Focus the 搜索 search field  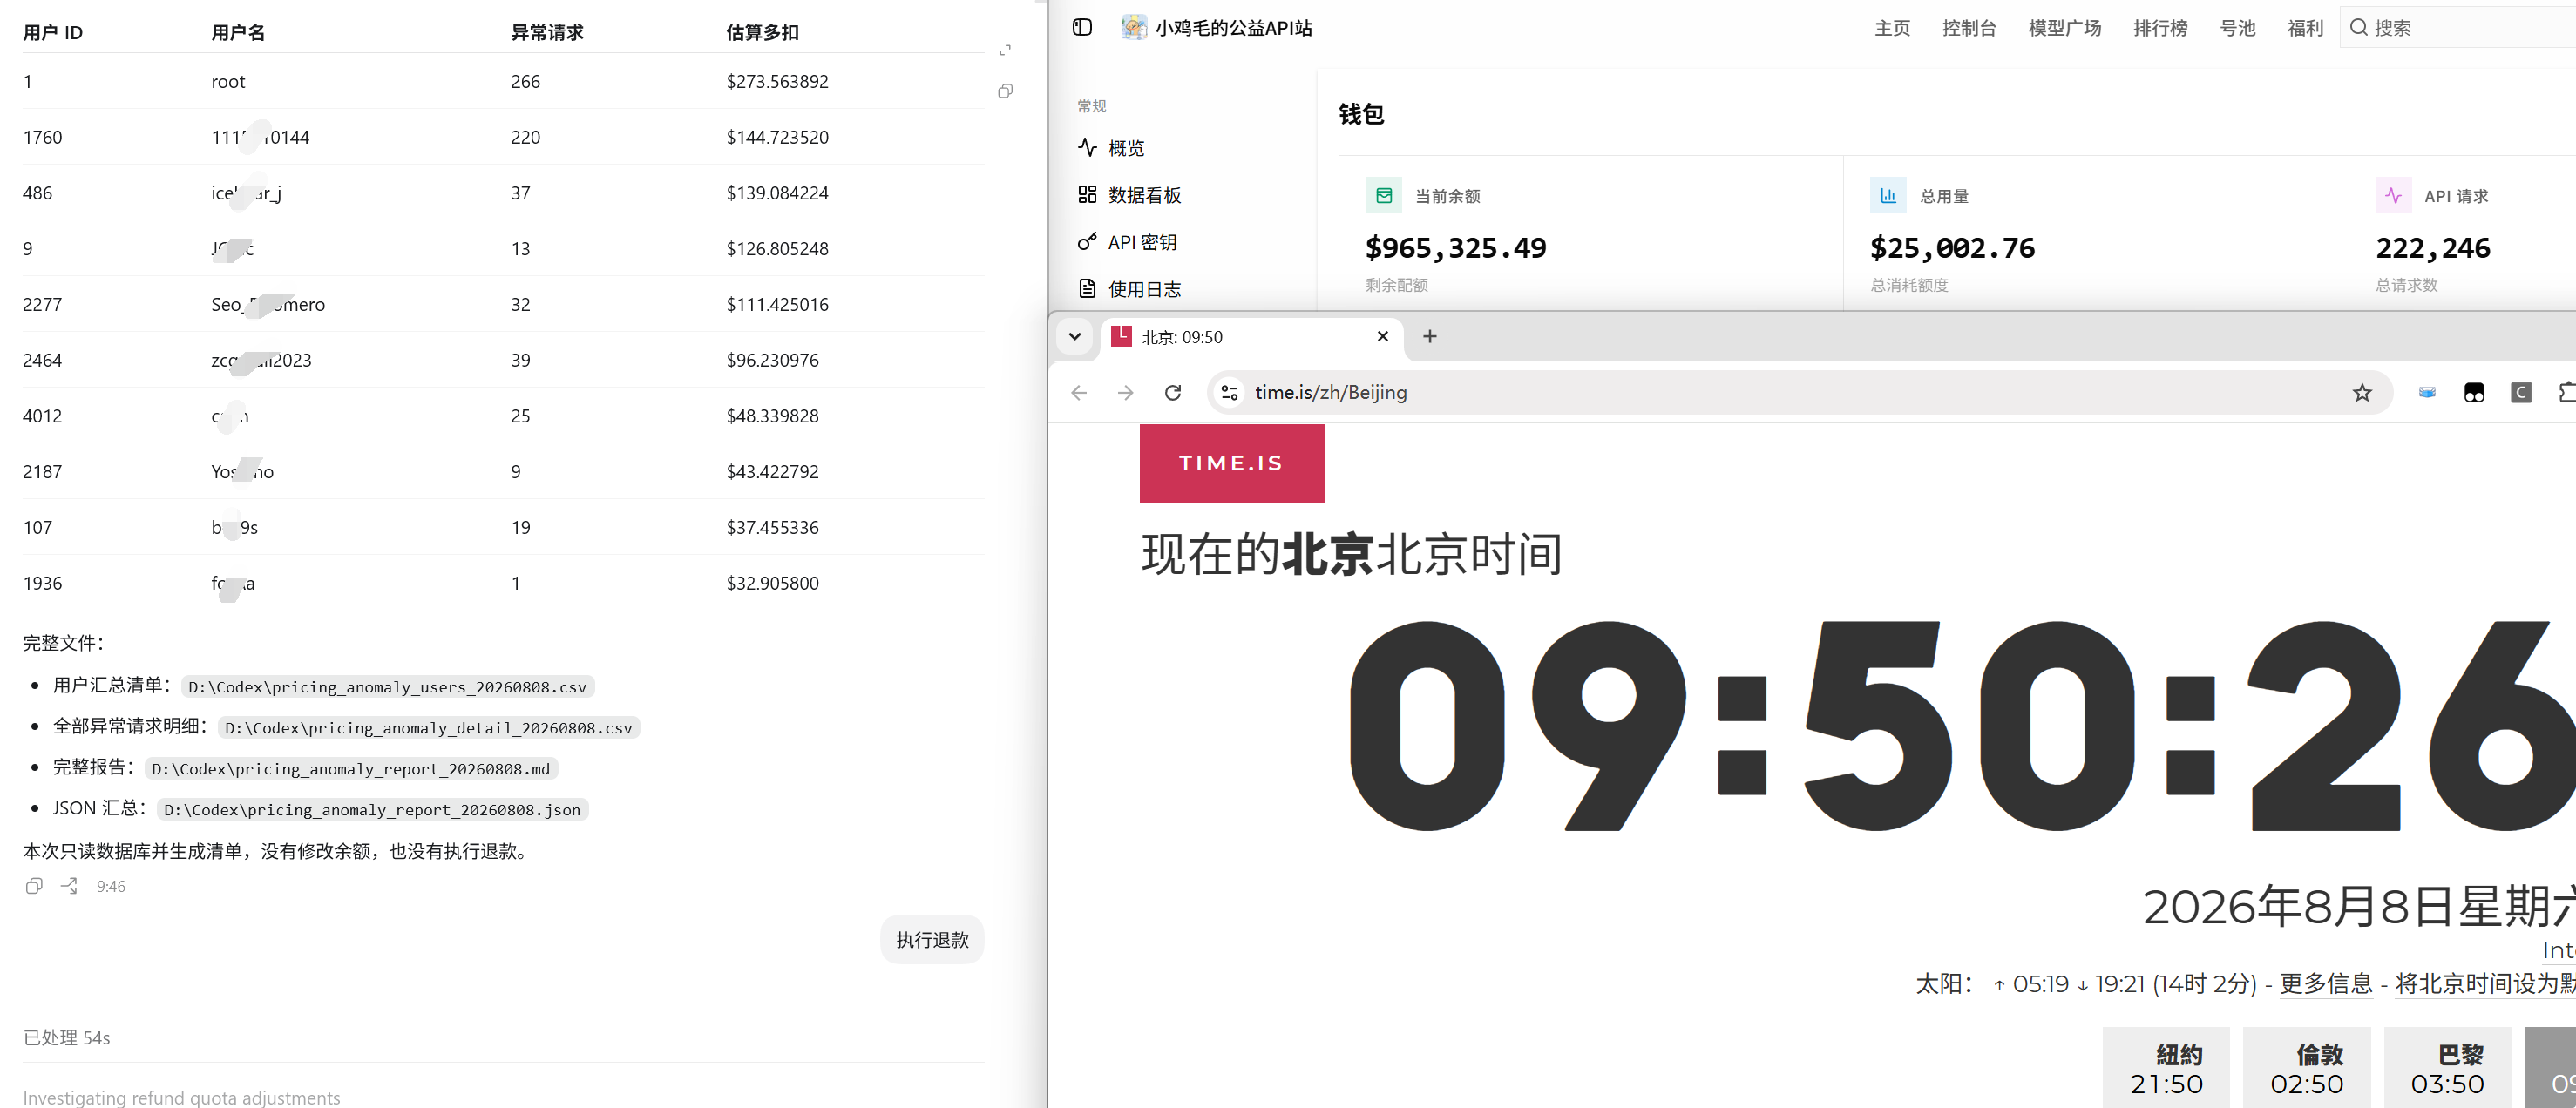click(x=2460, y=28)
